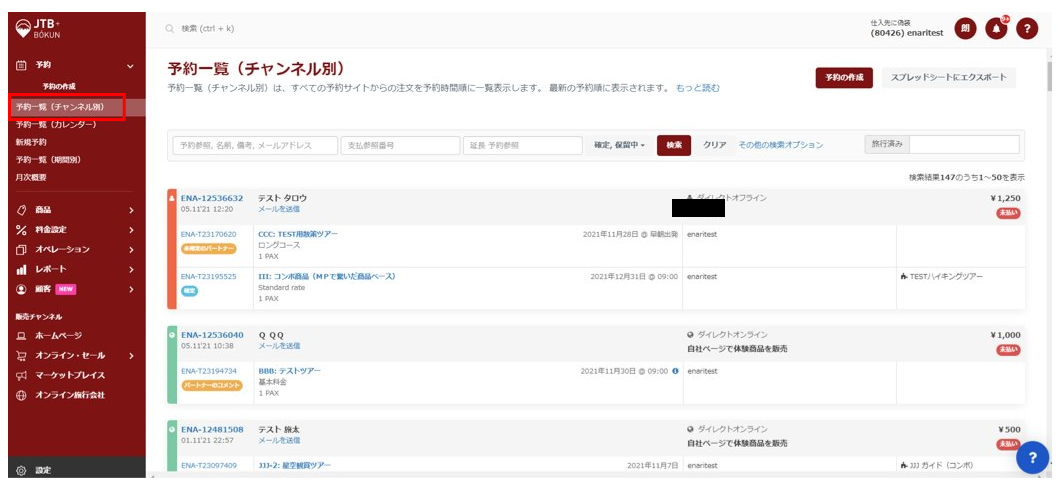
Task: Click the dark red 検索 button
Action: point(674,145)
